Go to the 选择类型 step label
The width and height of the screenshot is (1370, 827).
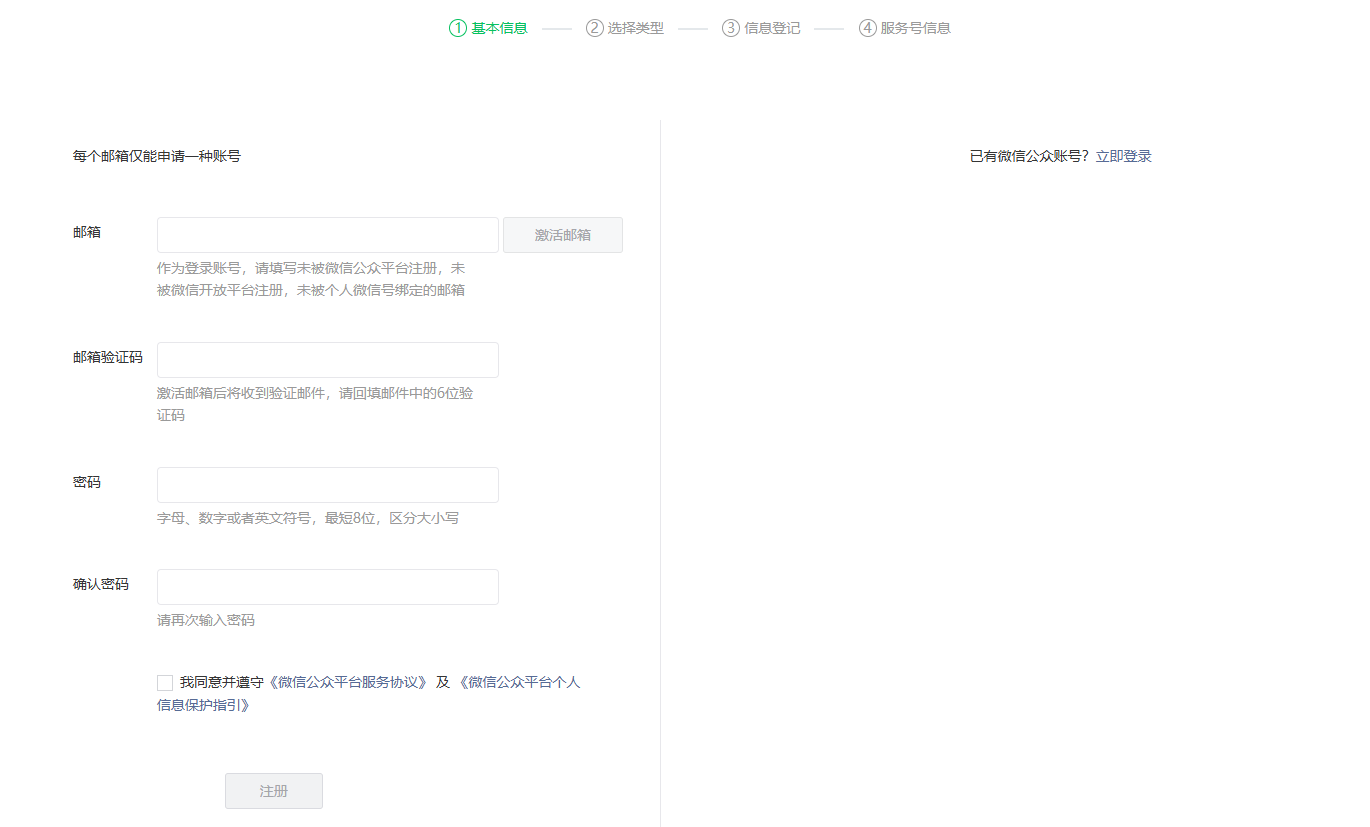636,28
